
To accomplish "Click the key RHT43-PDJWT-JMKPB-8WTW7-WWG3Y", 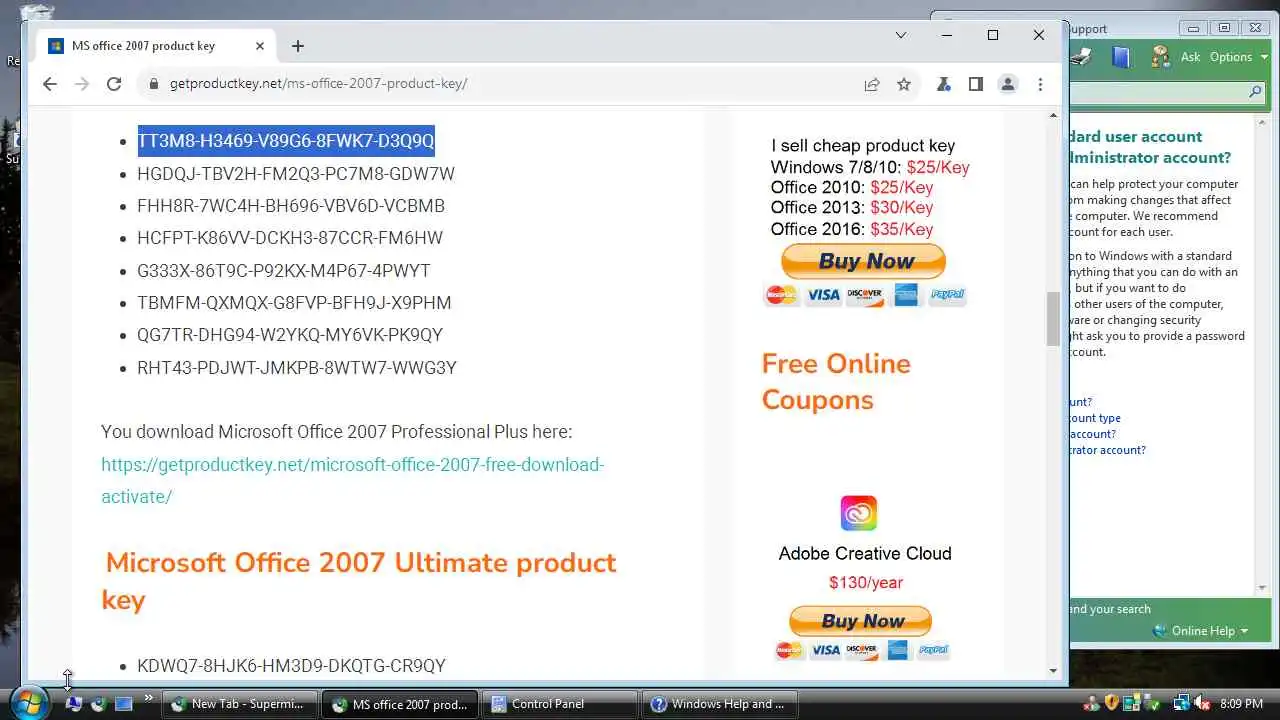I will click(297, 368).
